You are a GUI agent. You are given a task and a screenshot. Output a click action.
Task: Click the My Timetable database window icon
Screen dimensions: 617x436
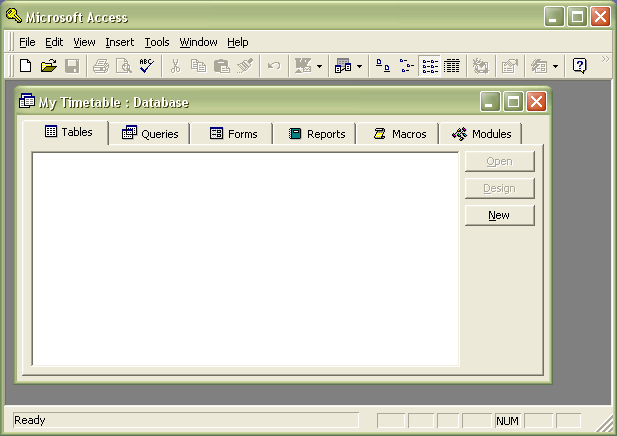point(27,101)
